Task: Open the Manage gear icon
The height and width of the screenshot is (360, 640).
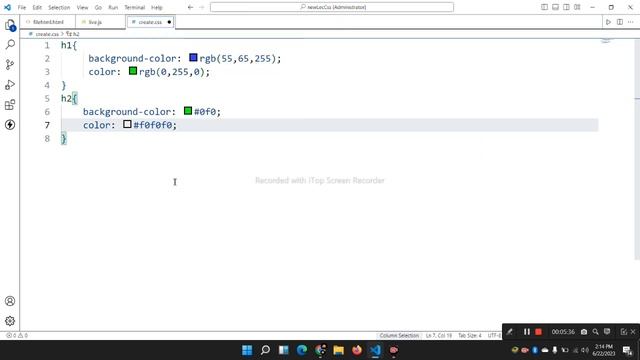Action: 10,321
